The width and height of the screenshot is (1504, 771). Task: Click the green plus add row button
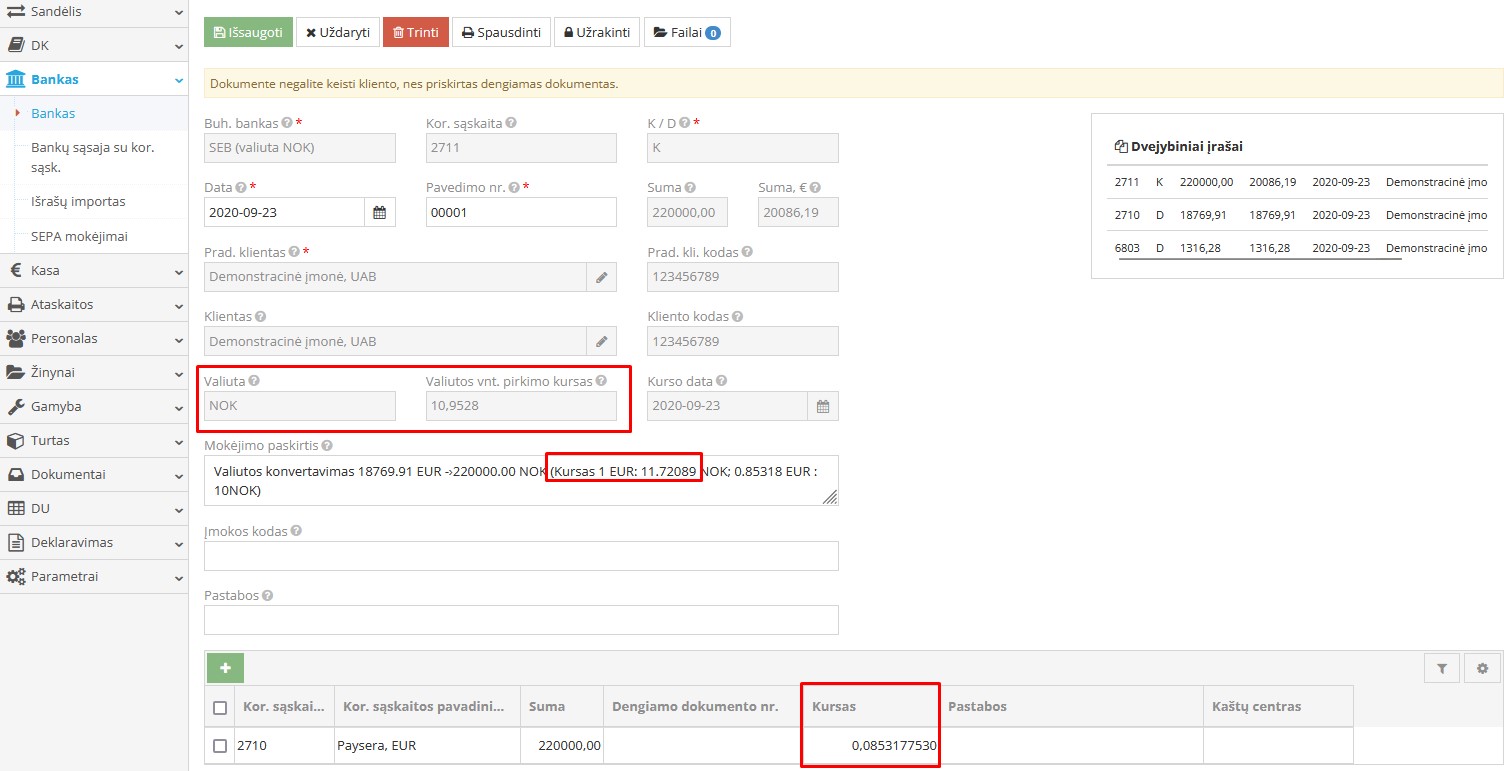coord(225,668)
